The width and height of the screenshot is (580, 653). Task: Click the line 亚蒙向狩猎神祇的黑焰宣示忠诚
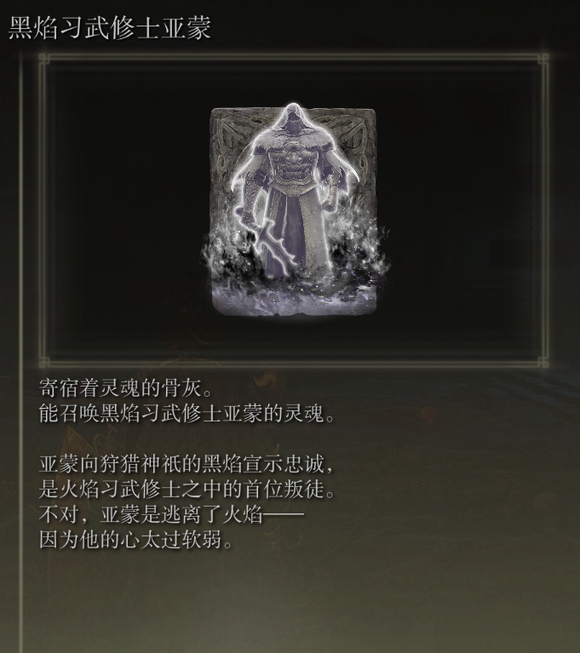[x=187, y=464]
